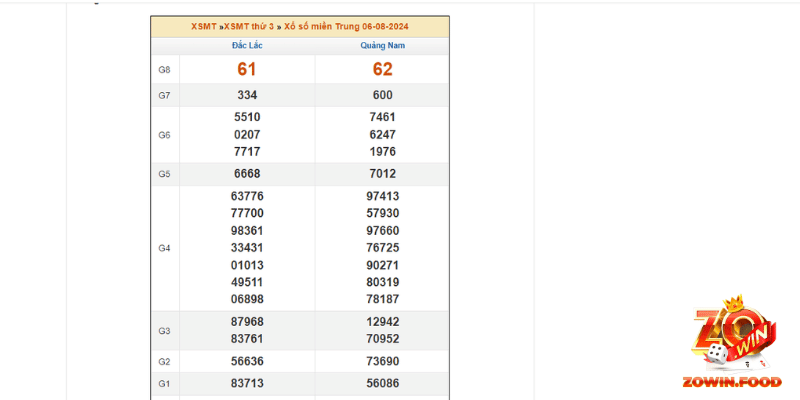This screenshot has width=800, height=400.
Task: Click Quảng Nam G2 result 73690
Action: (x=382, y=361)
